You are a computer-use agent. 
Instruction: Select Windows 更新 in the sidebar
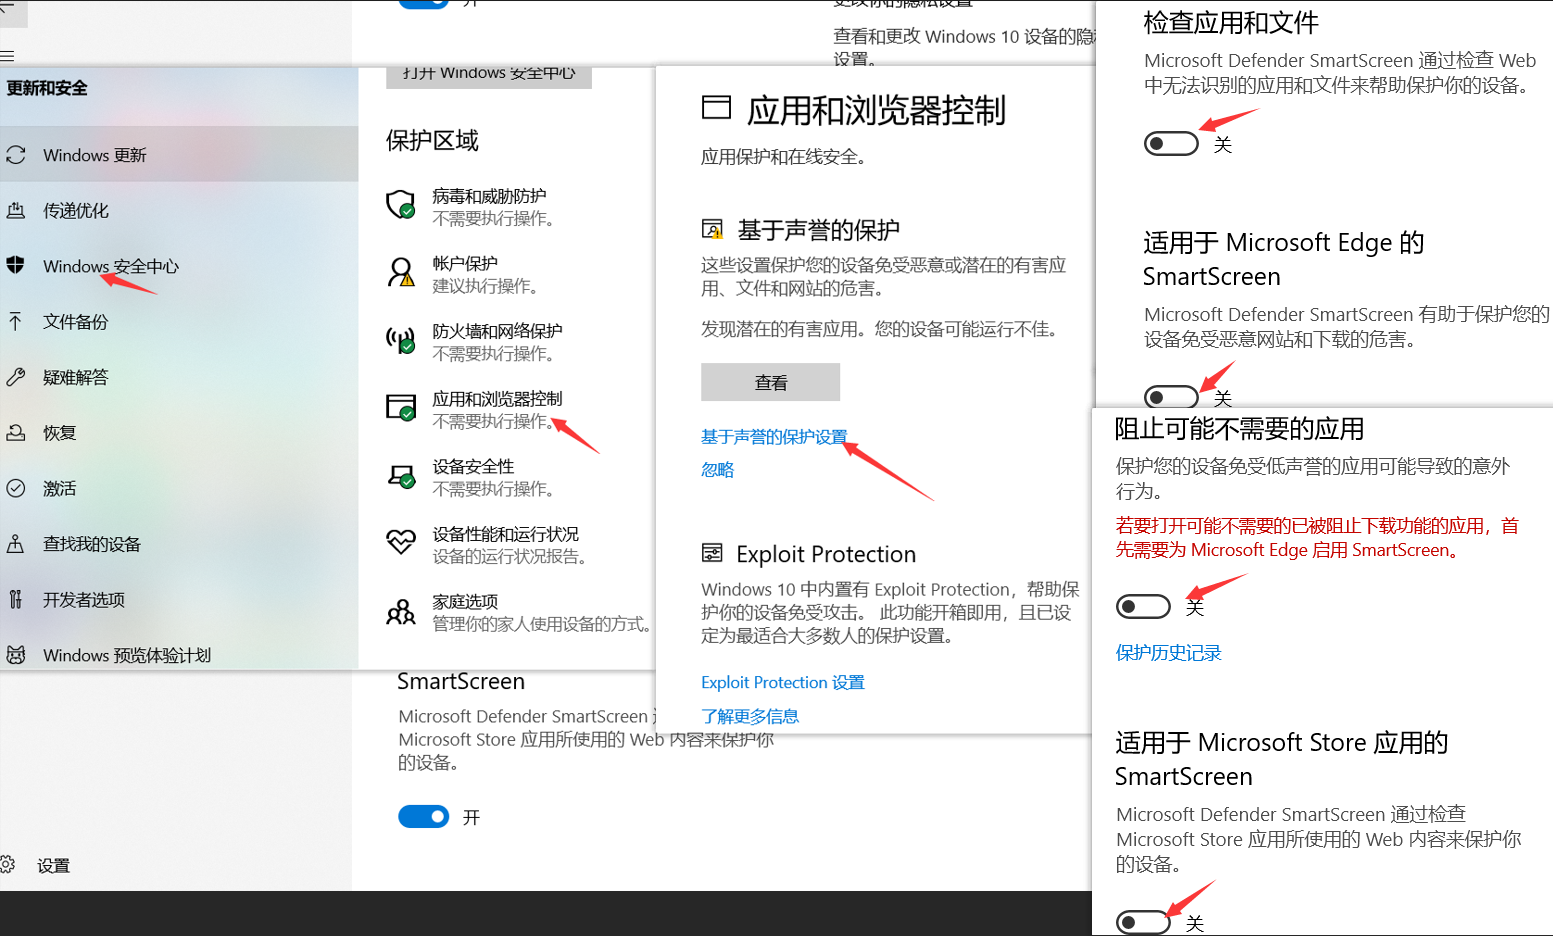(x=95, y=156)
